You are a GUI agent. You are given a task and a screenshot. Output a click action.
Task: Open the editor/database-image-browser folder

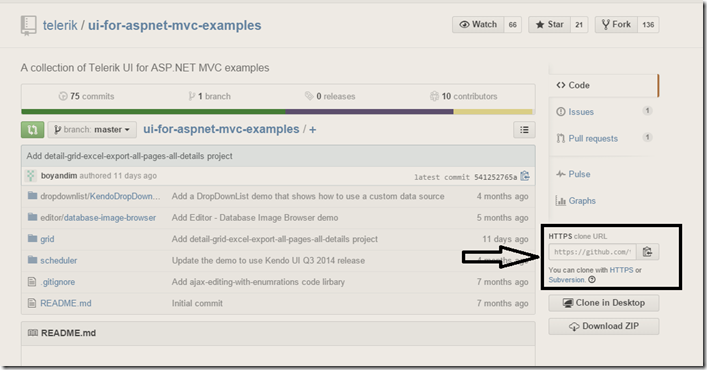[x=98, y=218]
